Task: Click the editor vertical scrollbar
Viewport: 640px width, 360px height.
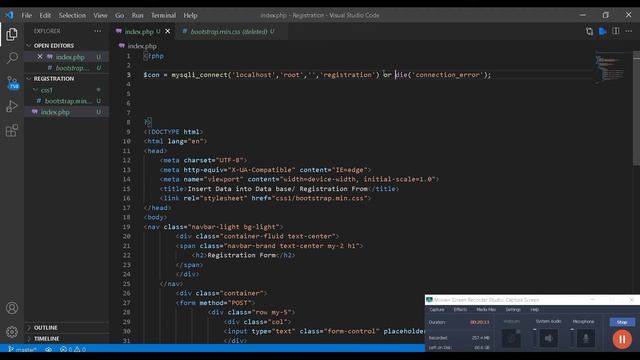Action: [x=636, y=108]
